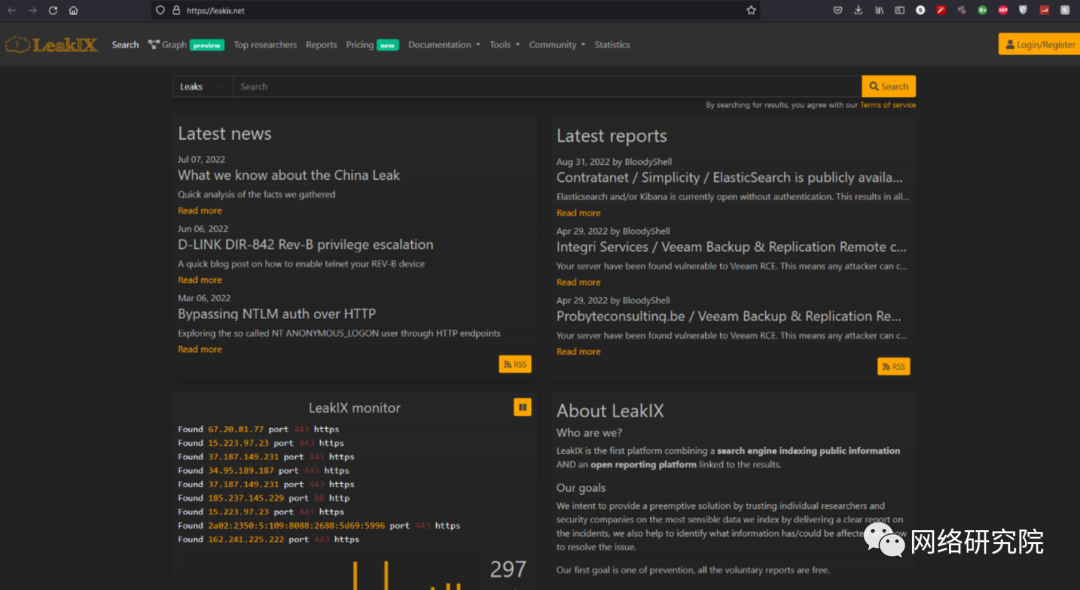The height and width of the screenshot is (590, 1080).
Task: Open the white circle S extension
Action: pos(920,10)
